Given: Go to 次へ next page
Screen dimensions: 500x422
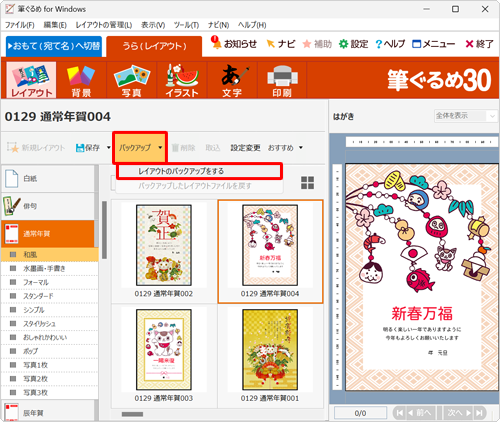Looking at the screenshot, I should pyautogui.click(x=459, y=413).
